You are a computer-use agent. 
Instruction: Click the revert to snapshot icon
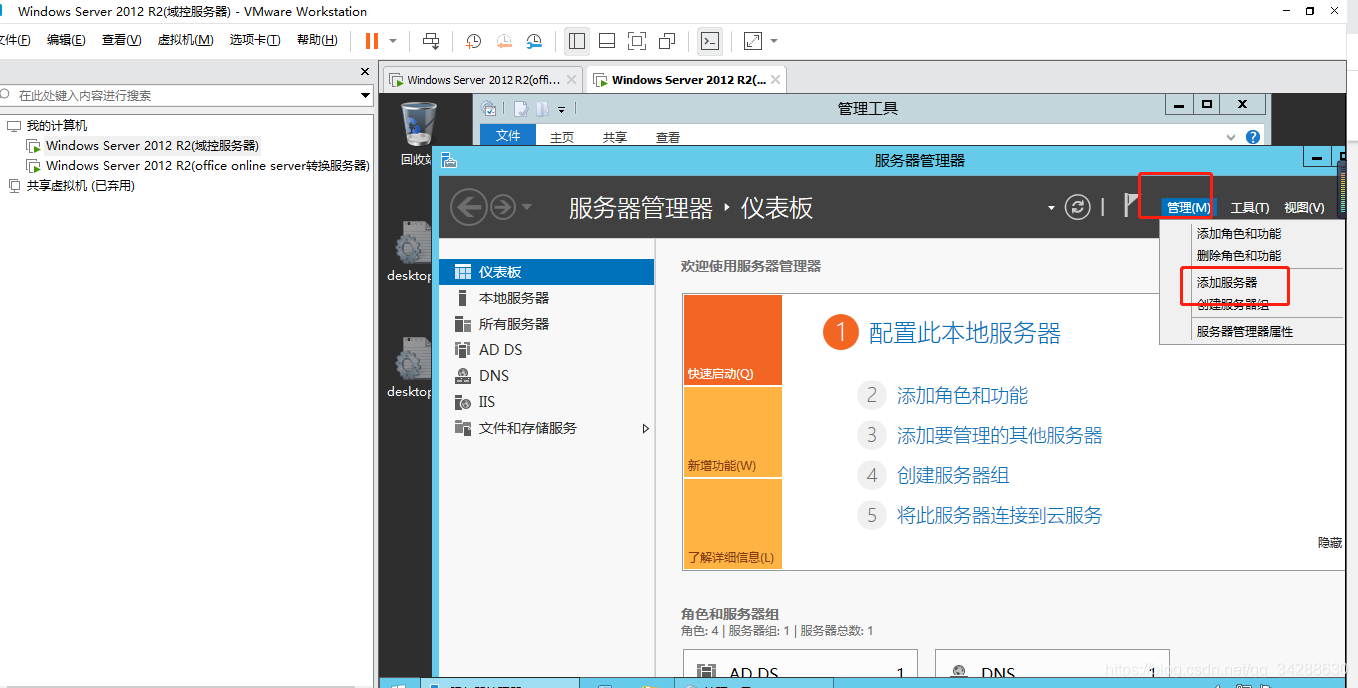[504, 41]
